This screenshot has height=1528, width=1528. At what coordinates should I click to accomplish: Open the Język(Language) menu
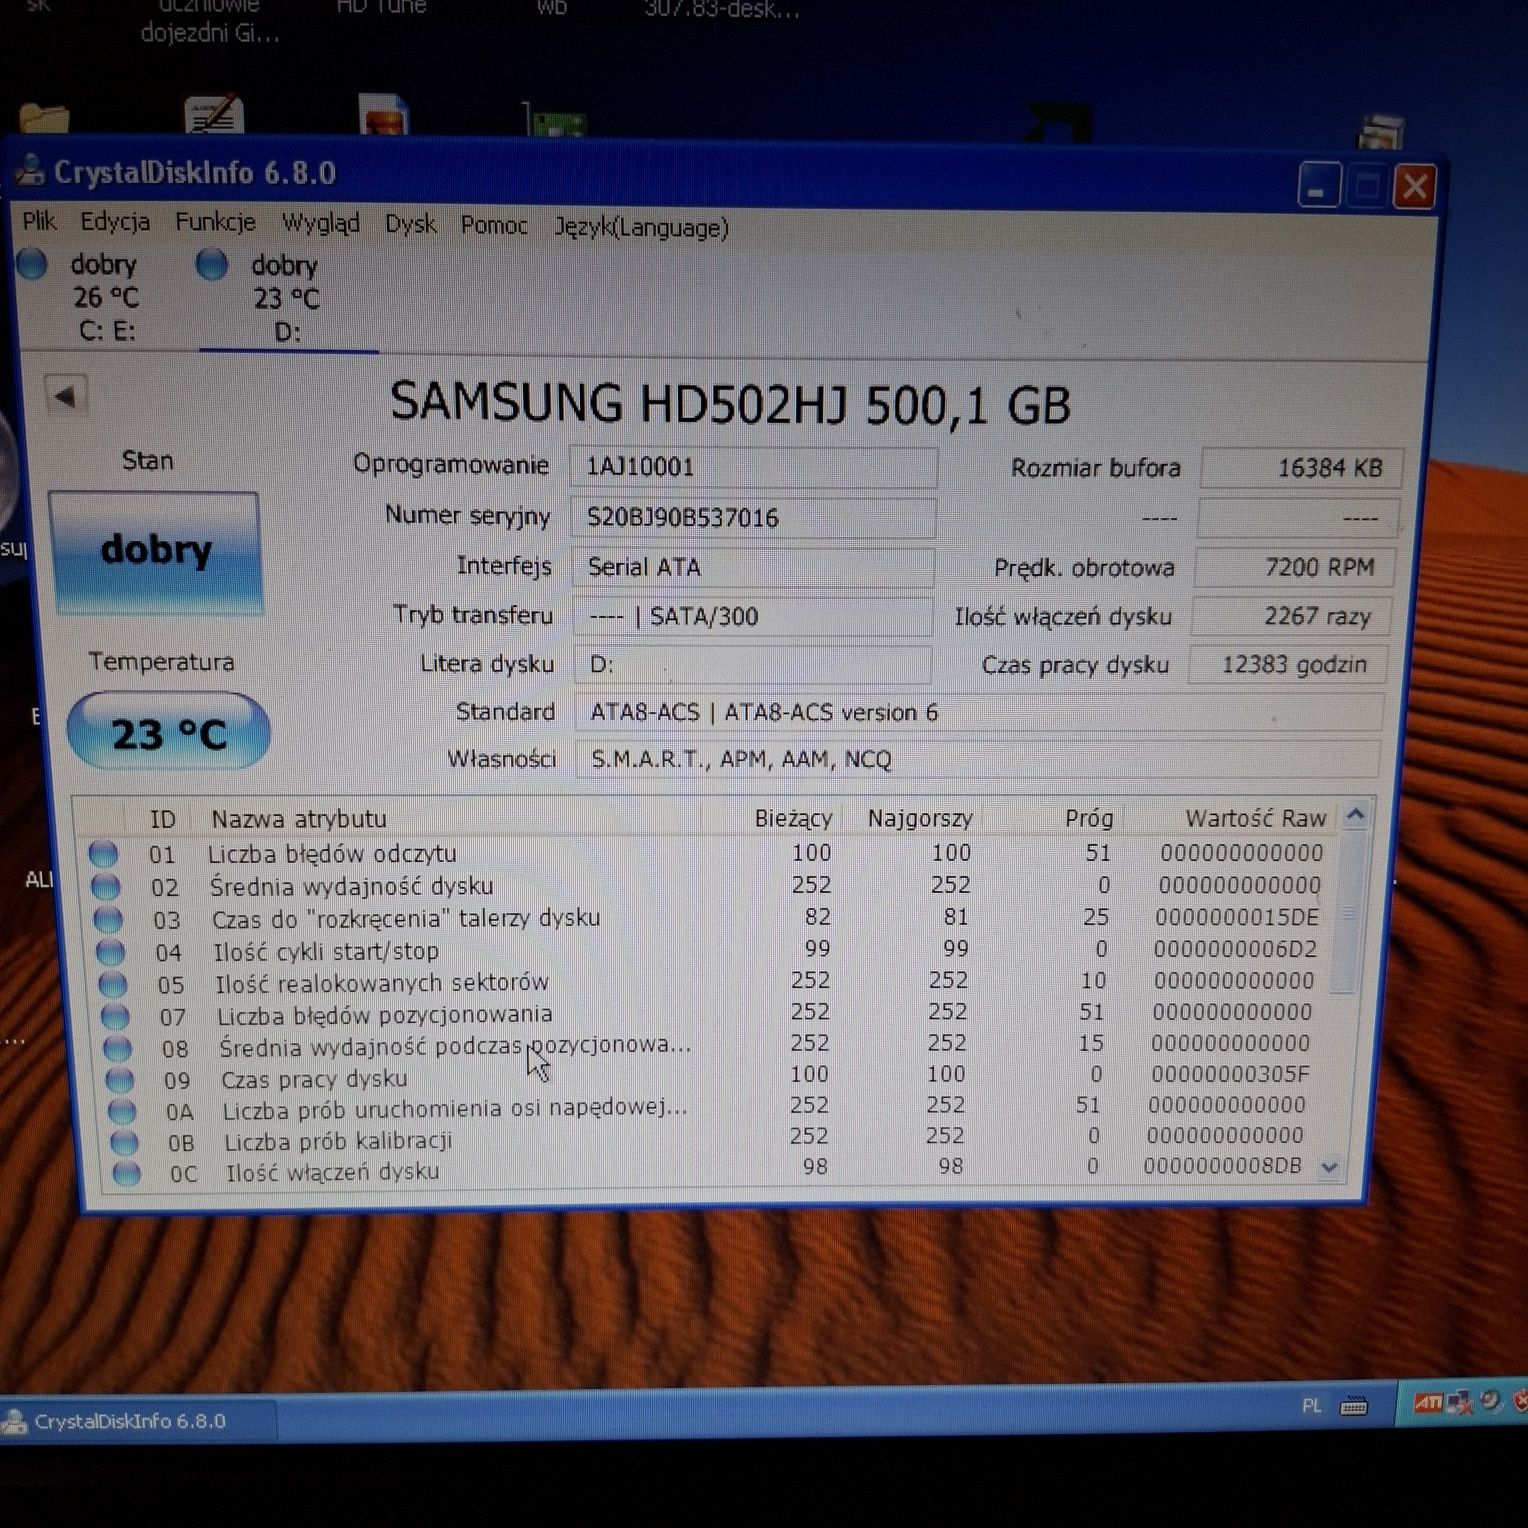[642, 228]
